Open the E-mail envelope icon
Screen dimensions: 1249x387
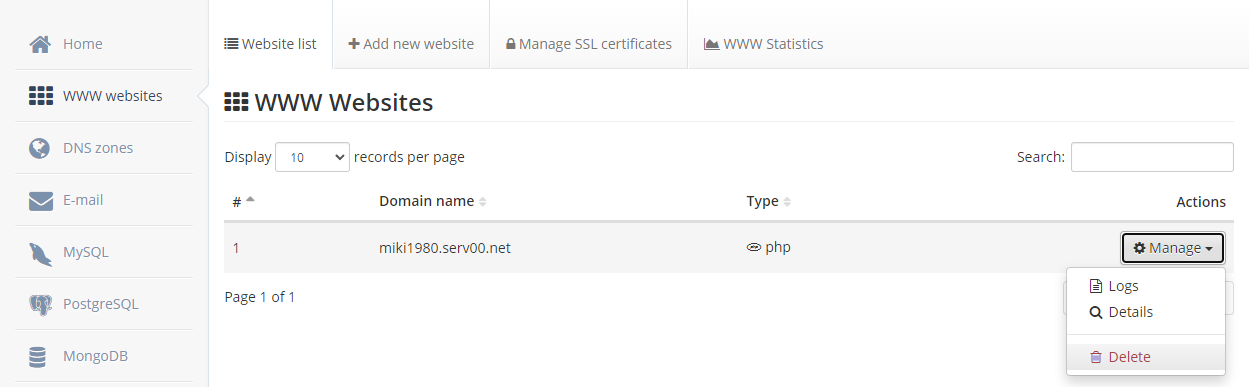[40, 200]
